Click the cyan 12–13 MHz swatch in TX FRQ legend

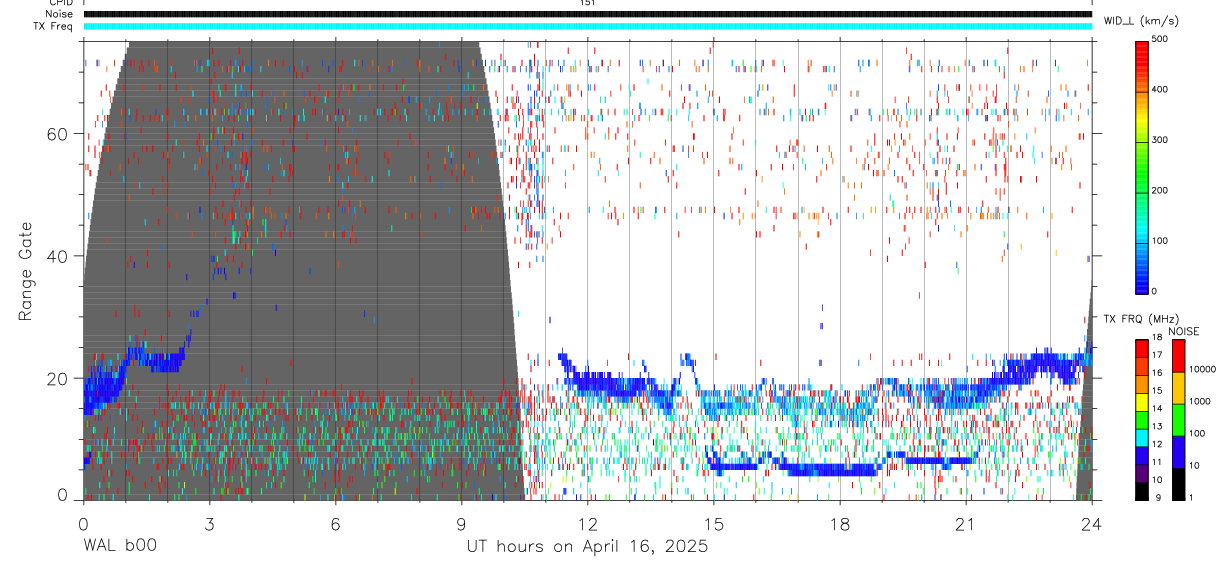1141,437
